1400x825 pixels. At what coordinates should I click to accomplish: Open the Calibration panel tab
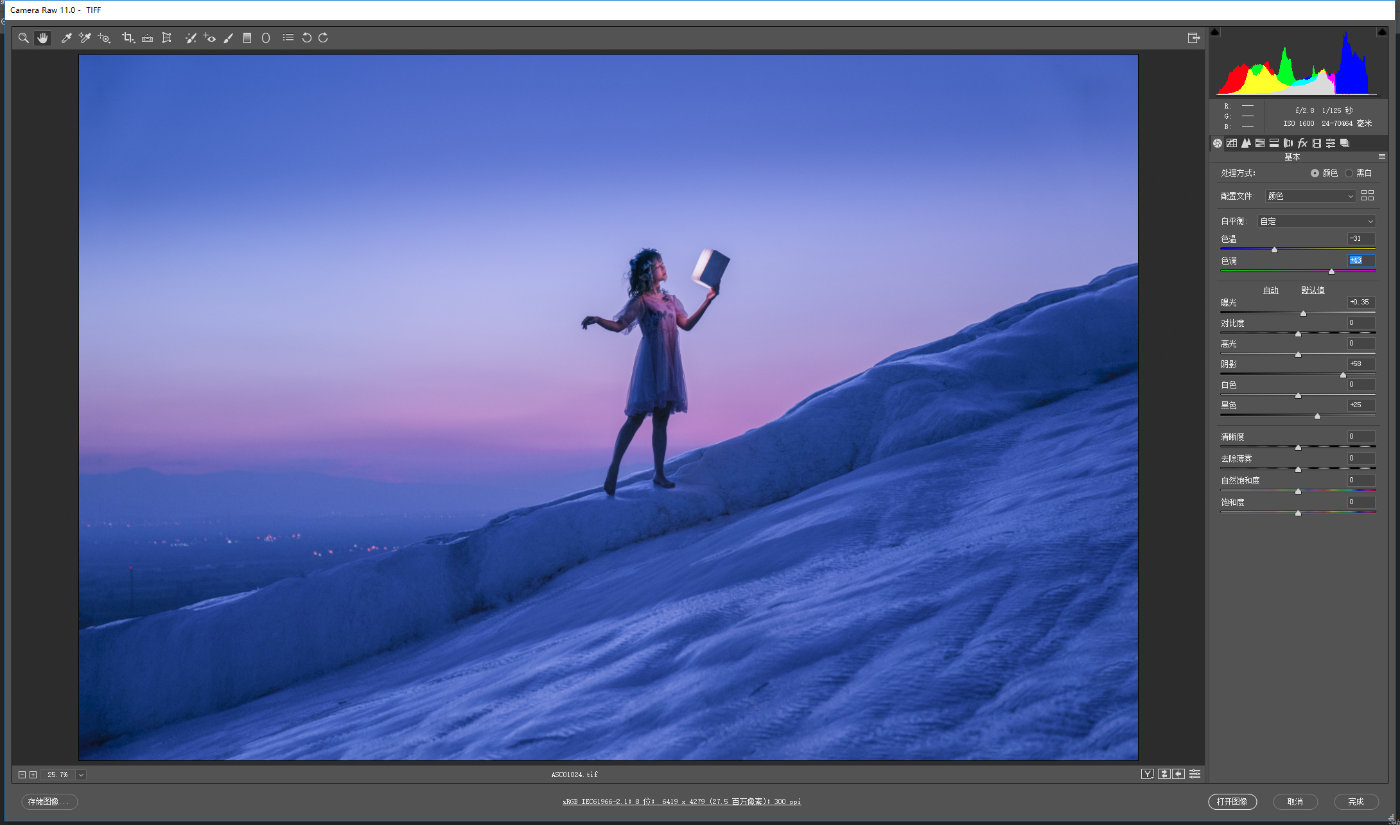(1317, 143)
